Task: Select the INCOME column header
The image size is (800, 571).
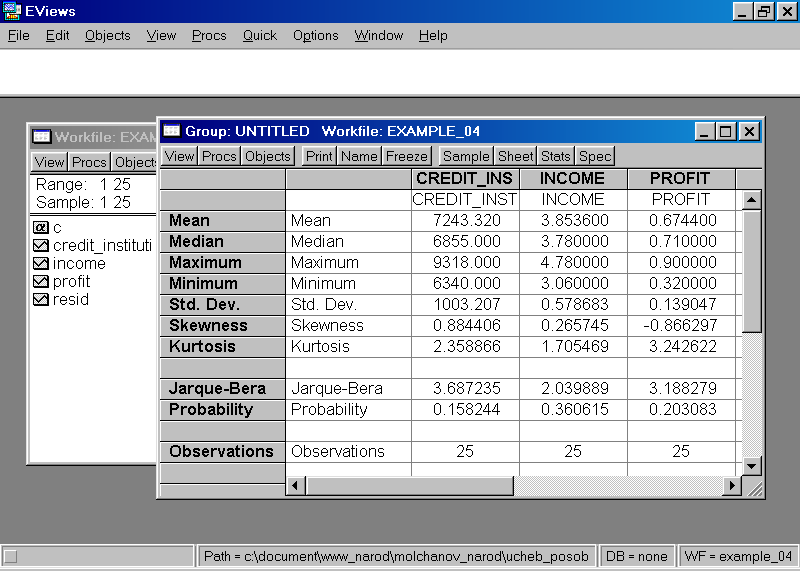Action: point(572,179)
